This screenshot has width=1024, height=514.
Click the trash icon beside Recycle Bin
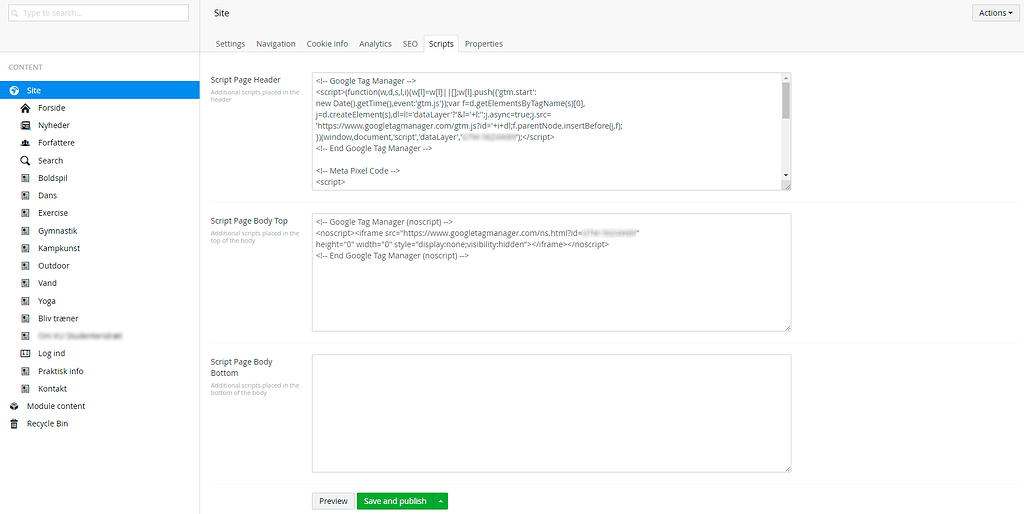[x=14, y=424]
